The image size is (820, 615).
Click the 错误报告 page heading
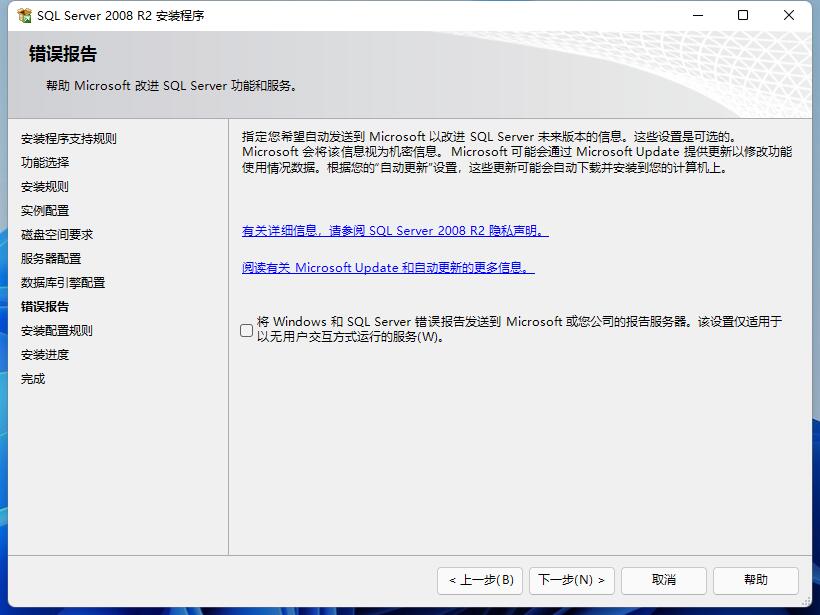pos(63,54)
